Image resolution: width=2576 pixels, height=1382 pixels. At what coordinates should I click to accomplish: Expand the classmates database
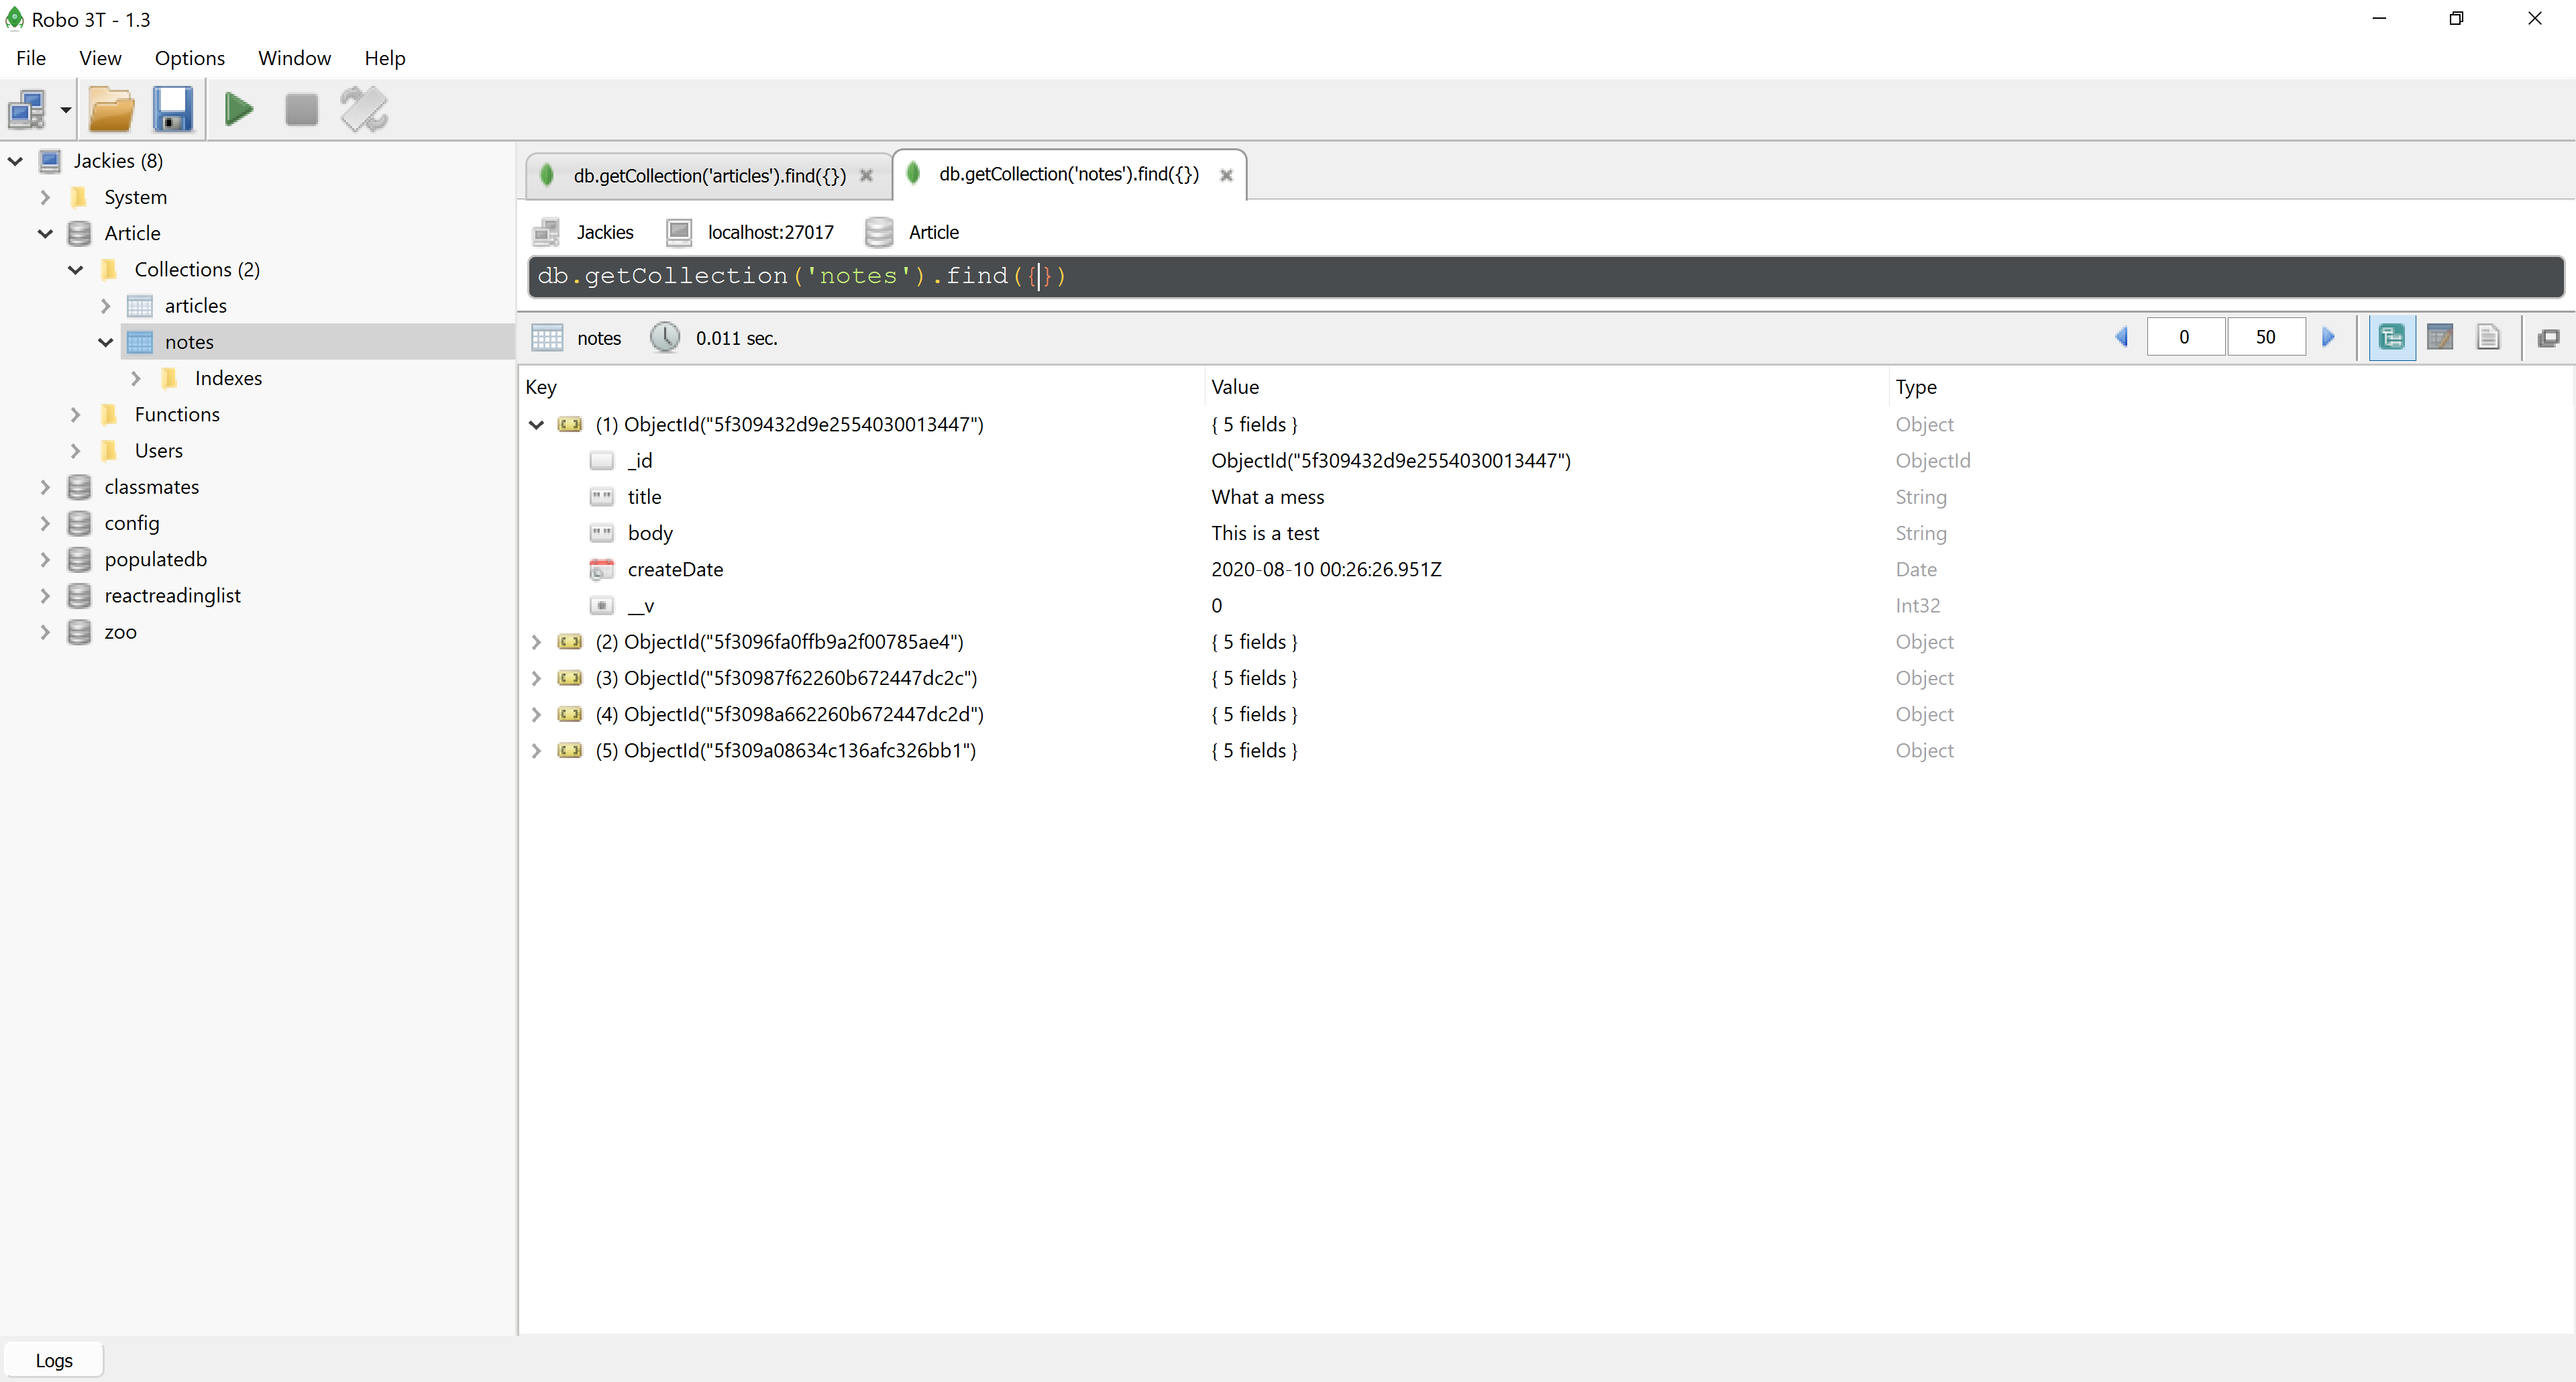(45, 487)
